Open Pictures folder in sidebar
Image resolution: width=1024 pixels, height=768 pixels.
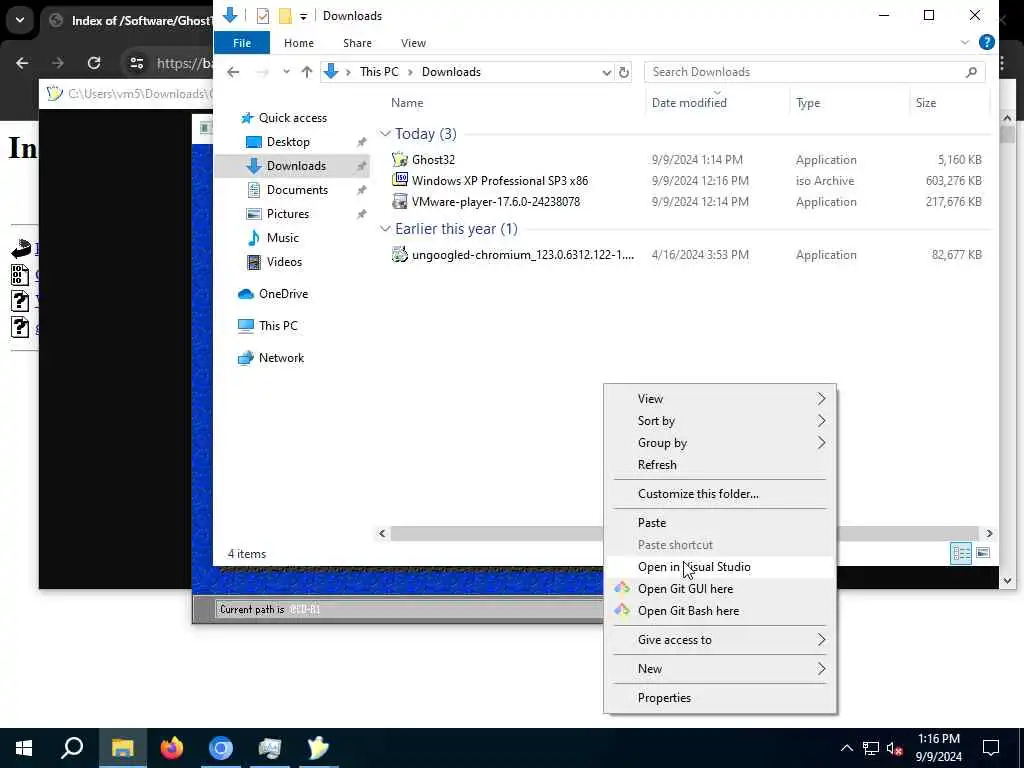pos(288,214)
